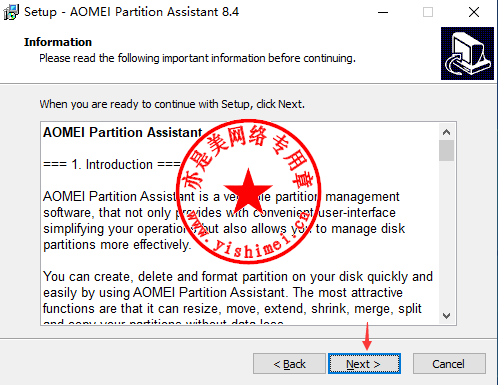Go back with the < Back button
This screenshot has height=385, width=498.
tap(289, 364)
